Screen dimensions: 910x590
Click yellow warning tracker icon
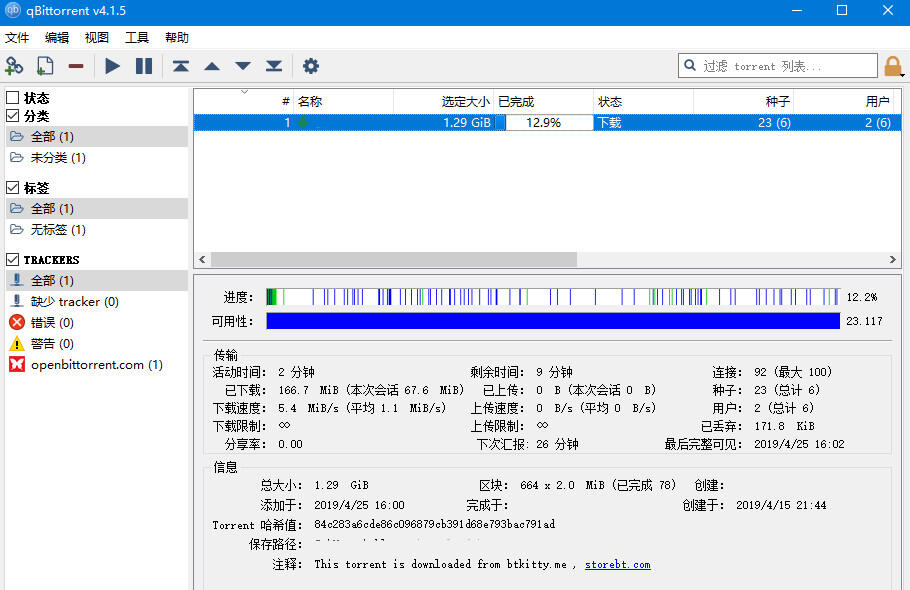(x=17, y=343)
